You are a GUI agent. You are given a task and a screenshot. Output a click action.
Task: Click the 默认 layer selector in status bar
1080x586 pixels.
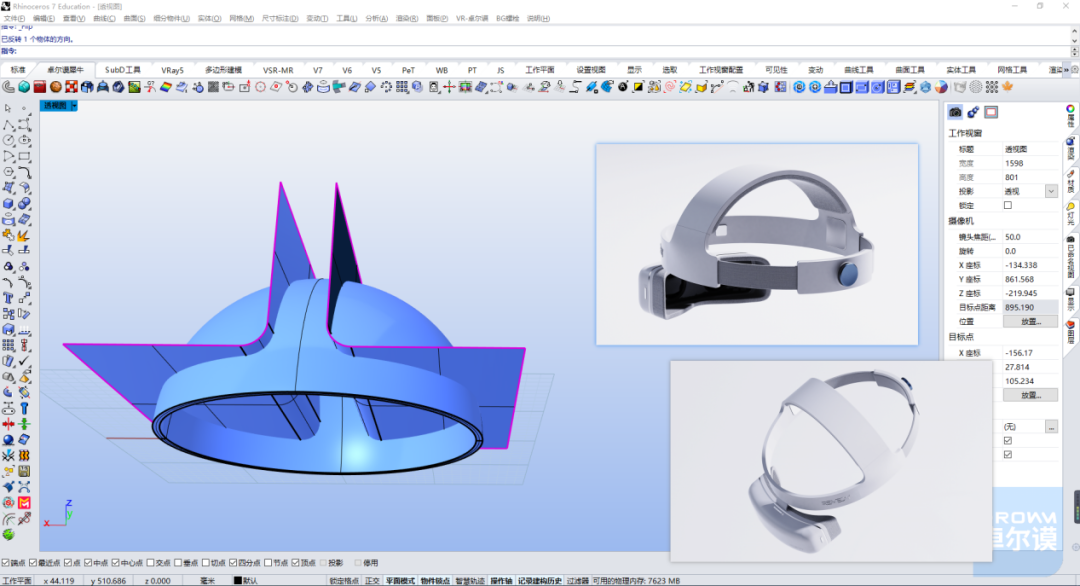click(250, 580)
